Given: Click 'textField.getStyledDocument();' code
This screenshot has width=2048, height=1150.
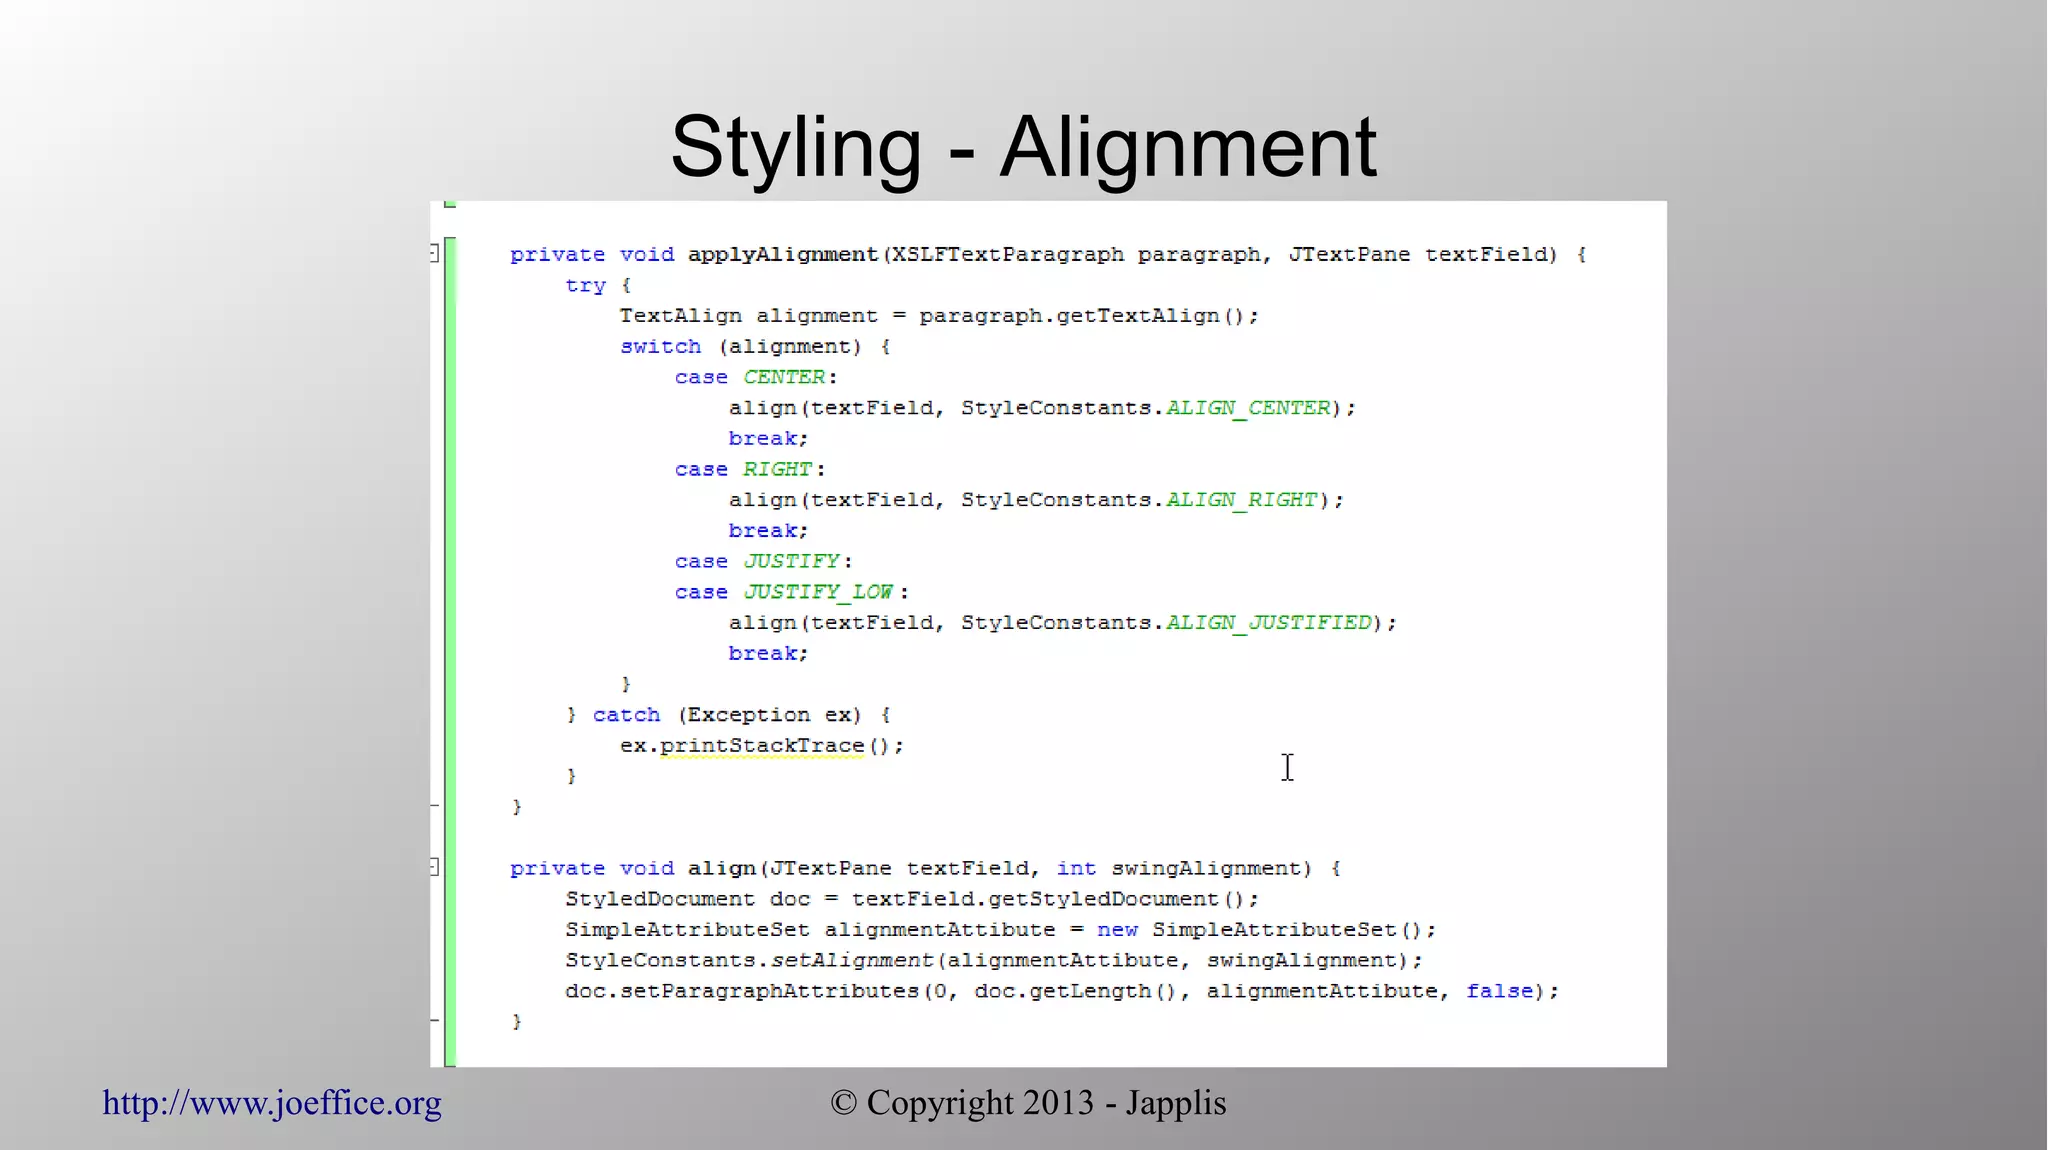Looking at the screenshot, I should [x=1055, y=899].
